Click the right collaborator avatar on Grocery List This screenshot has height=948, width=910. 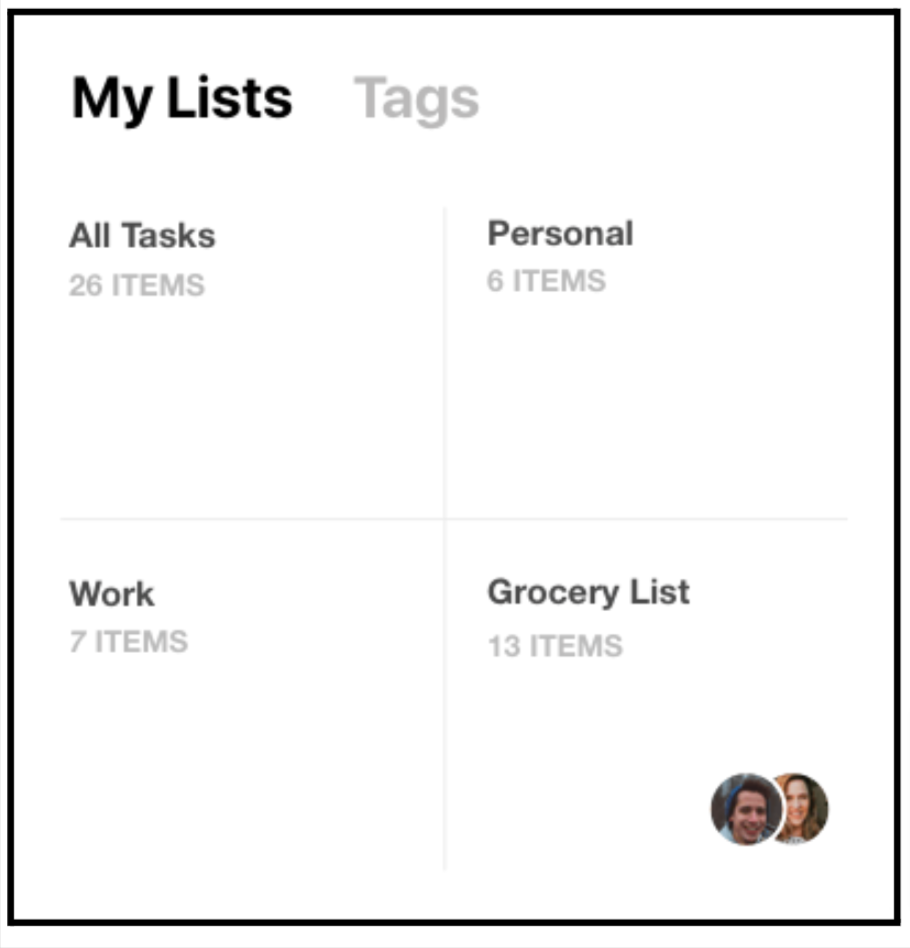pyautogui.click(x=801, y=806)
